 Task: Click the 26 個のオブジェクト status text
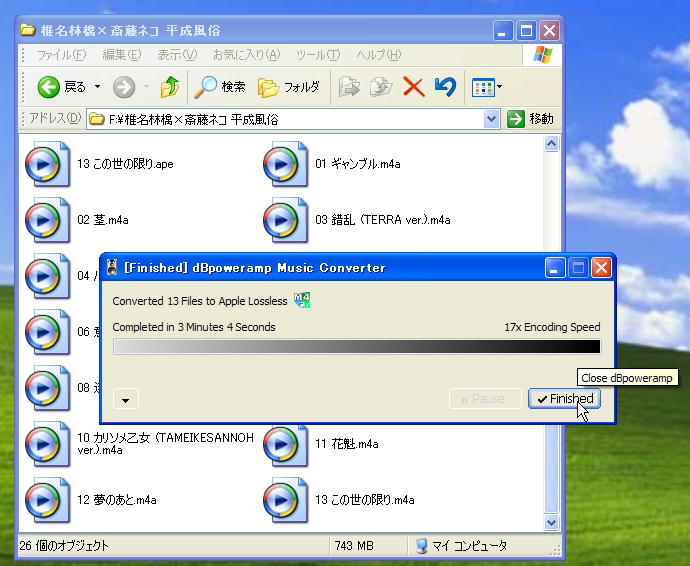(x=64, y=546)
